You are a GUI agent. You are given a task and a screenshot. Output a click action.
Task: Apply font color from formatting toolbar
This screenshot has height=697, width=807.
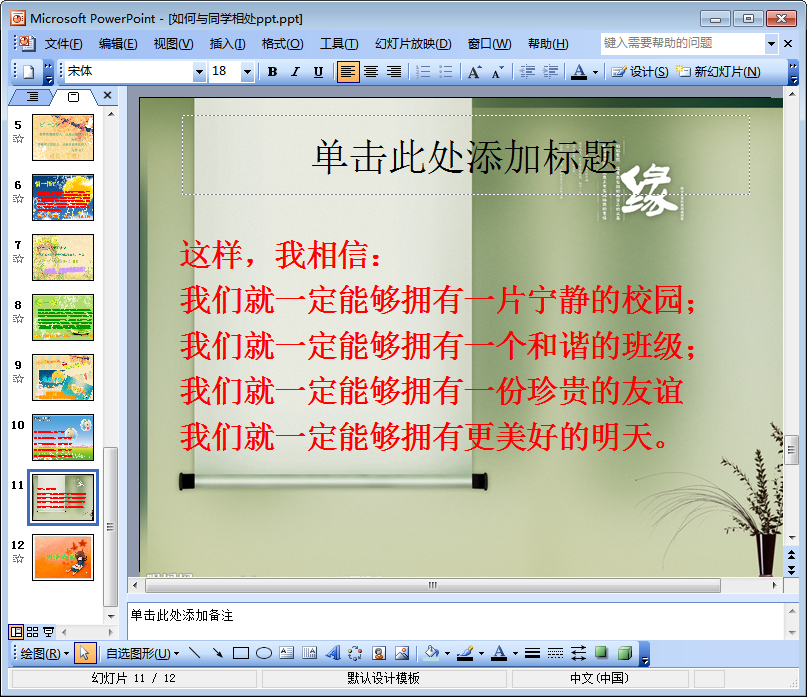click(x=579, y=72)
